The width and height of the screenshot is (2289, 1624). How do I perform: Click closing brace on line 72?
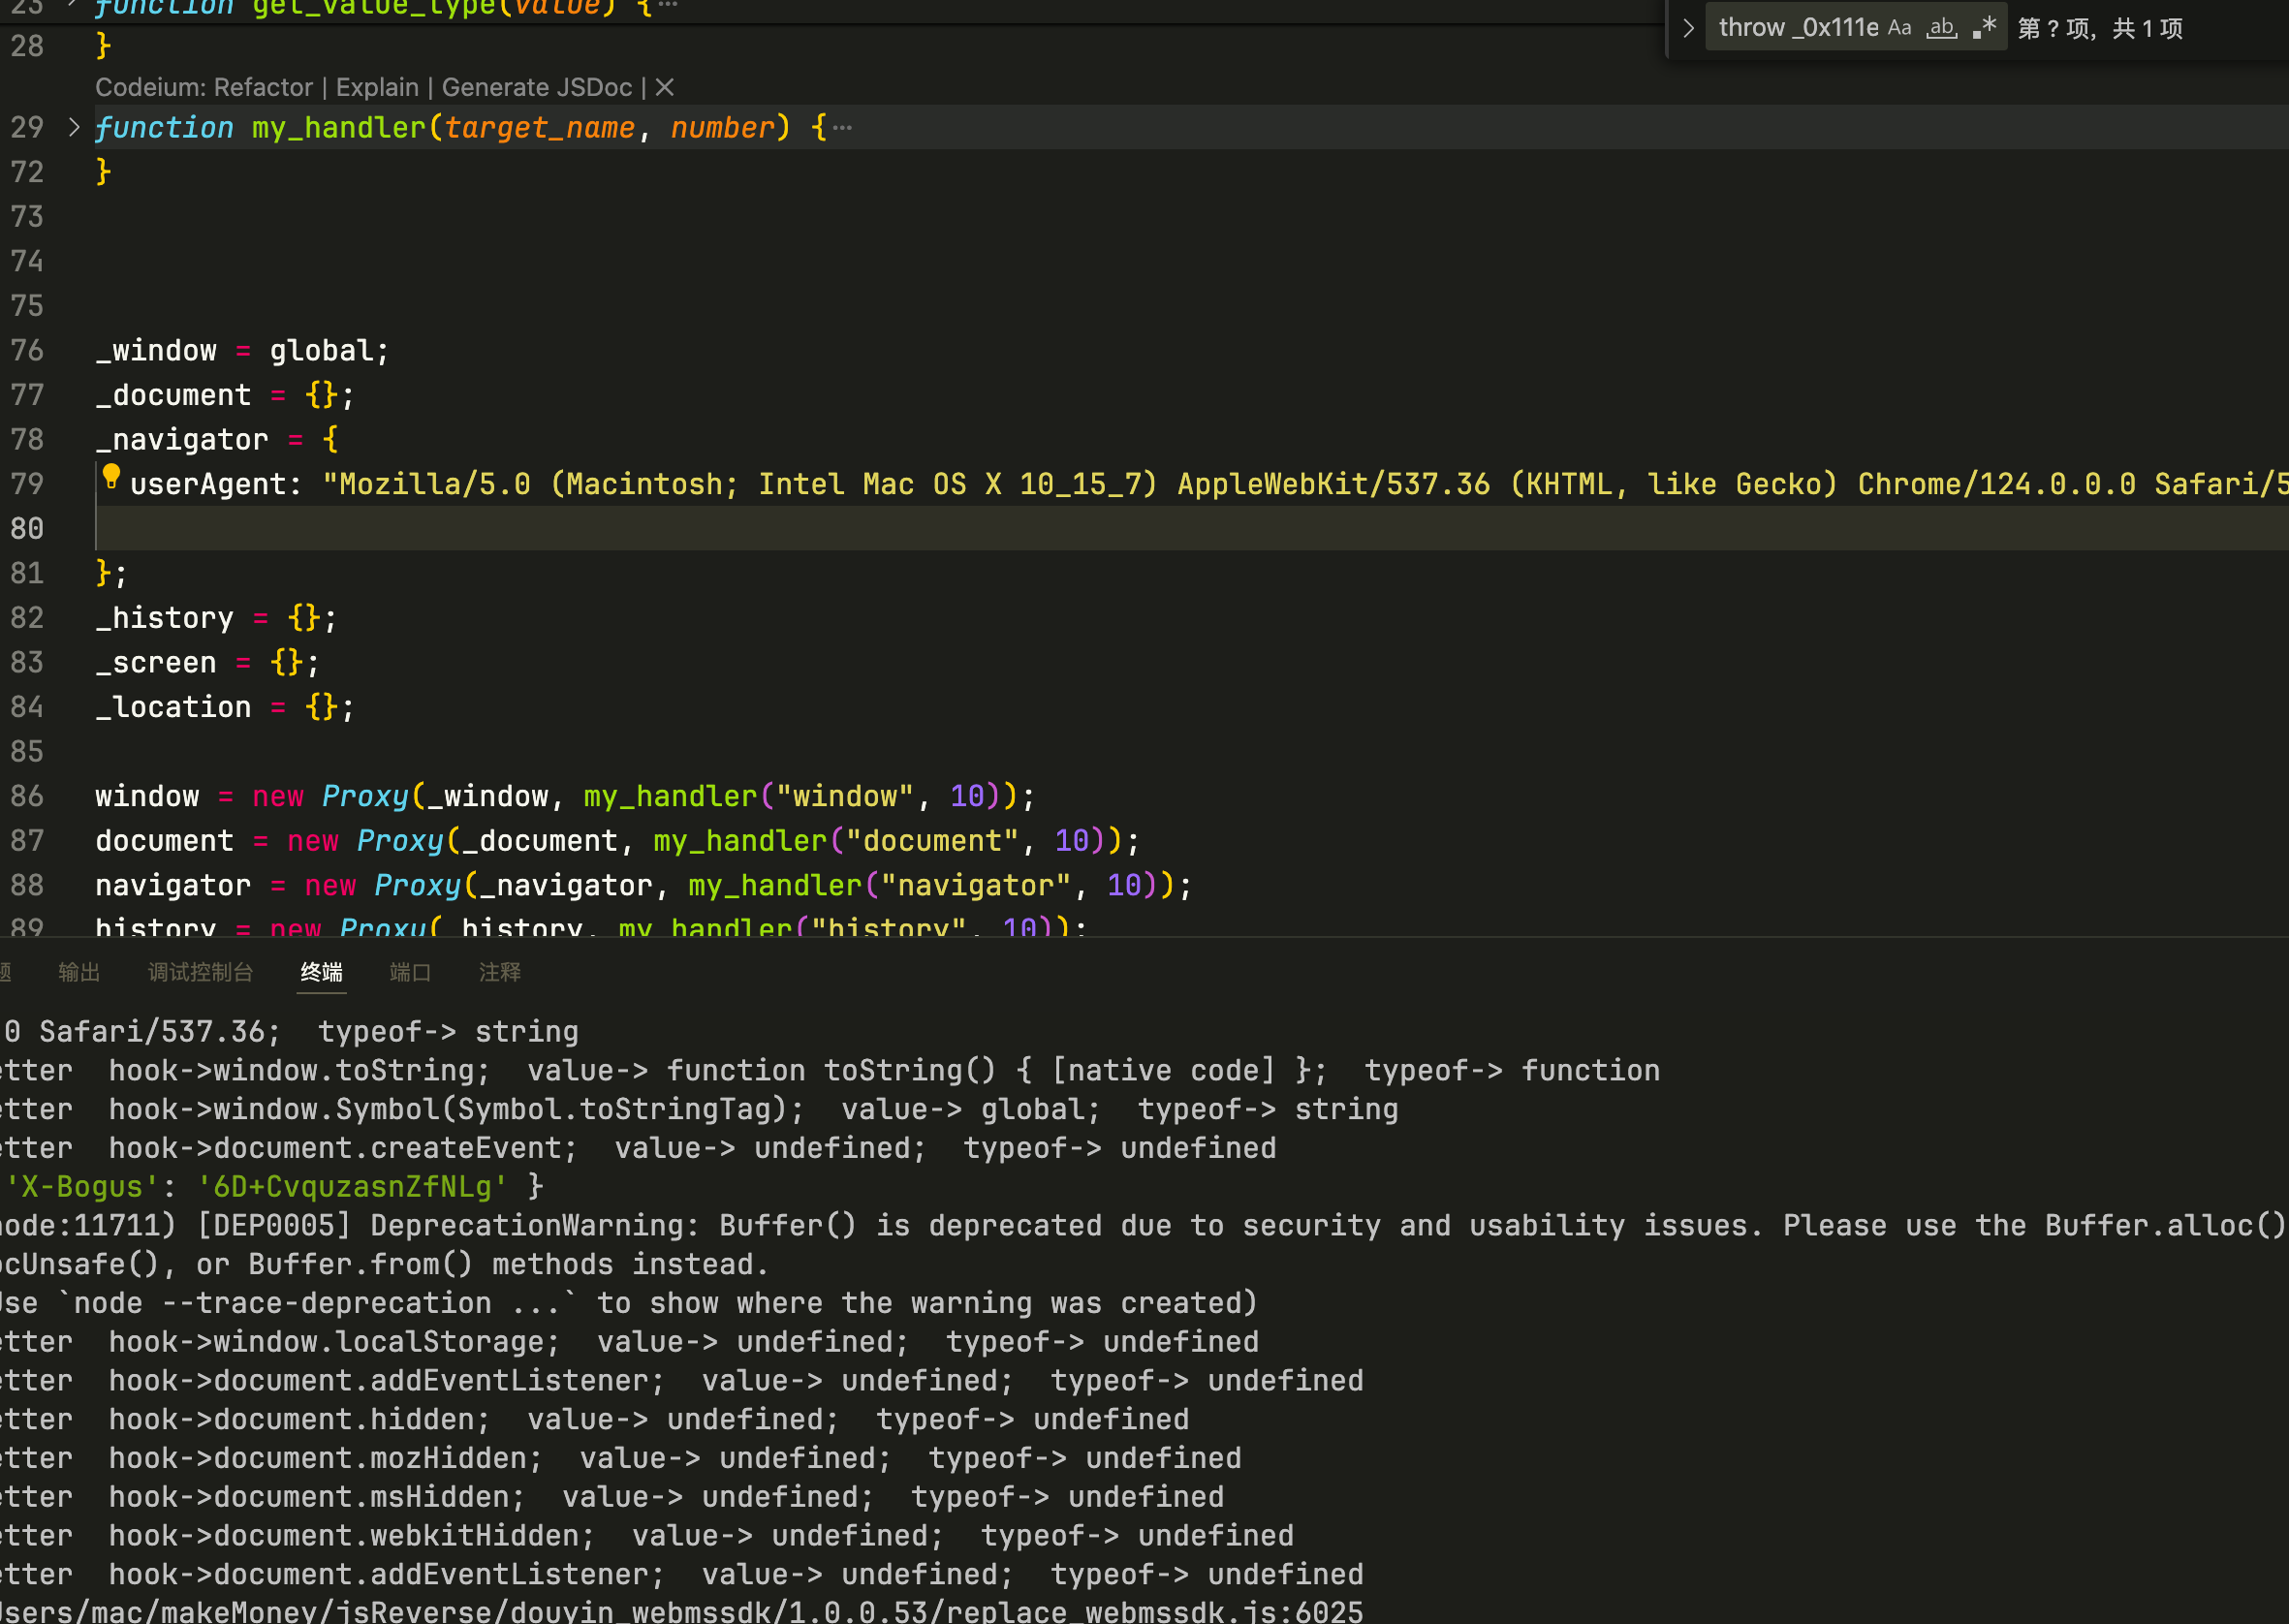coord(103,172)
